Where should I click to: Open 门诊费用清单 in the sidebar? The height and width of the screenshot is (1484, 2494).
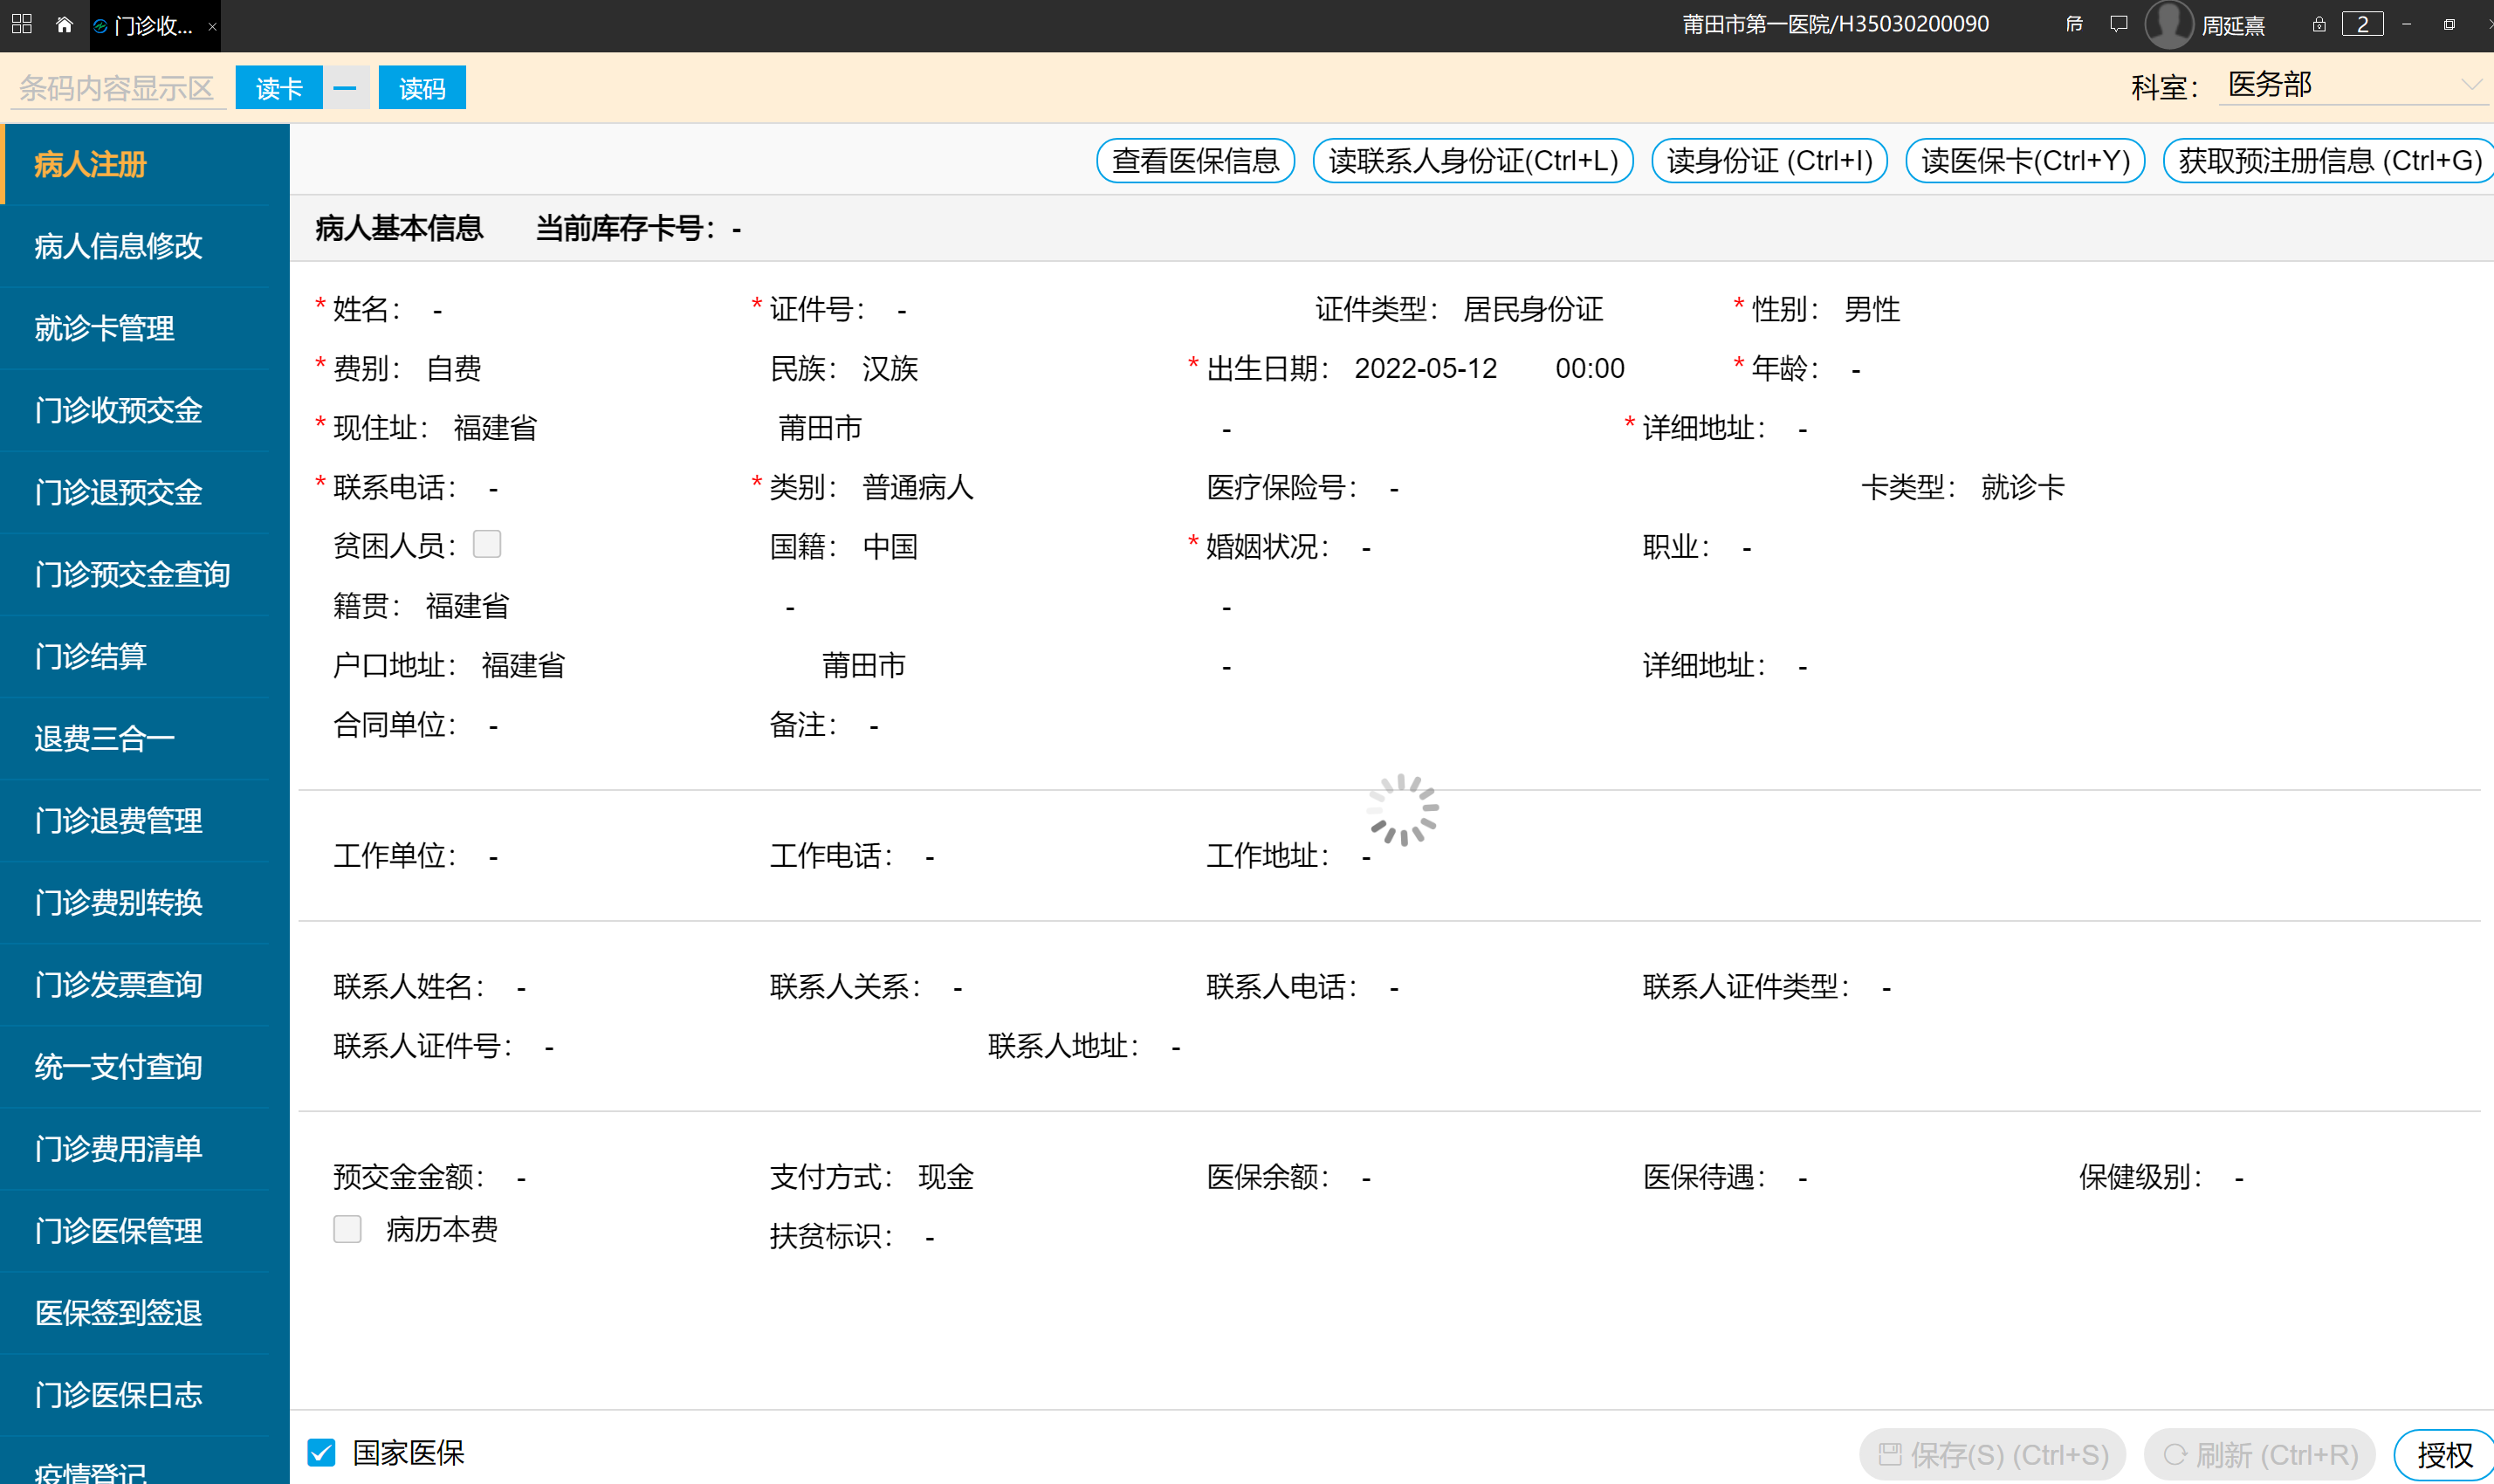145,1148
